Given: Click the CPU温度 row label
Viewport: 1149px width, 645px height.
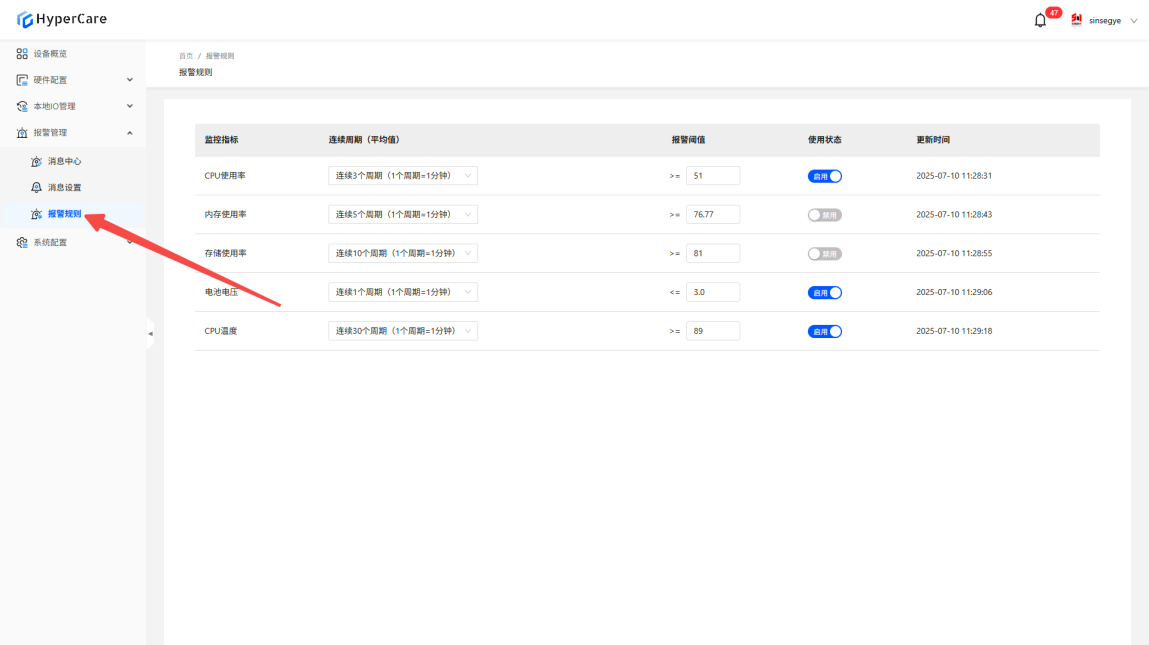Looking at the screenshot, I should (x=221, y=331).
